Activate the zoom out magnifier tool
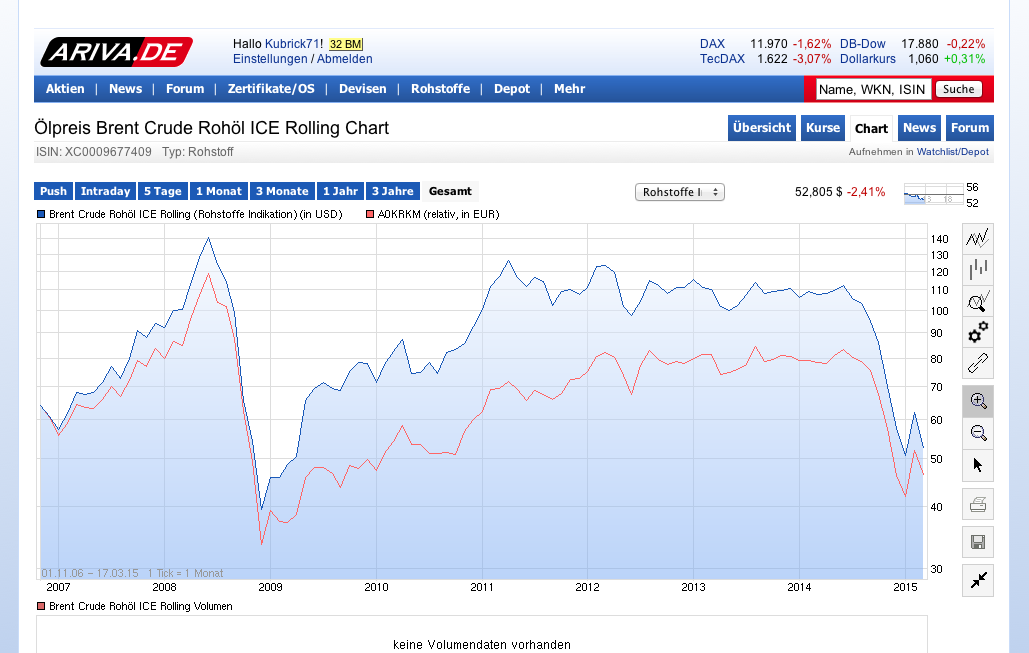Viewport: 1029px width, 653px height. pyautogui.click(x=977, y=433)
